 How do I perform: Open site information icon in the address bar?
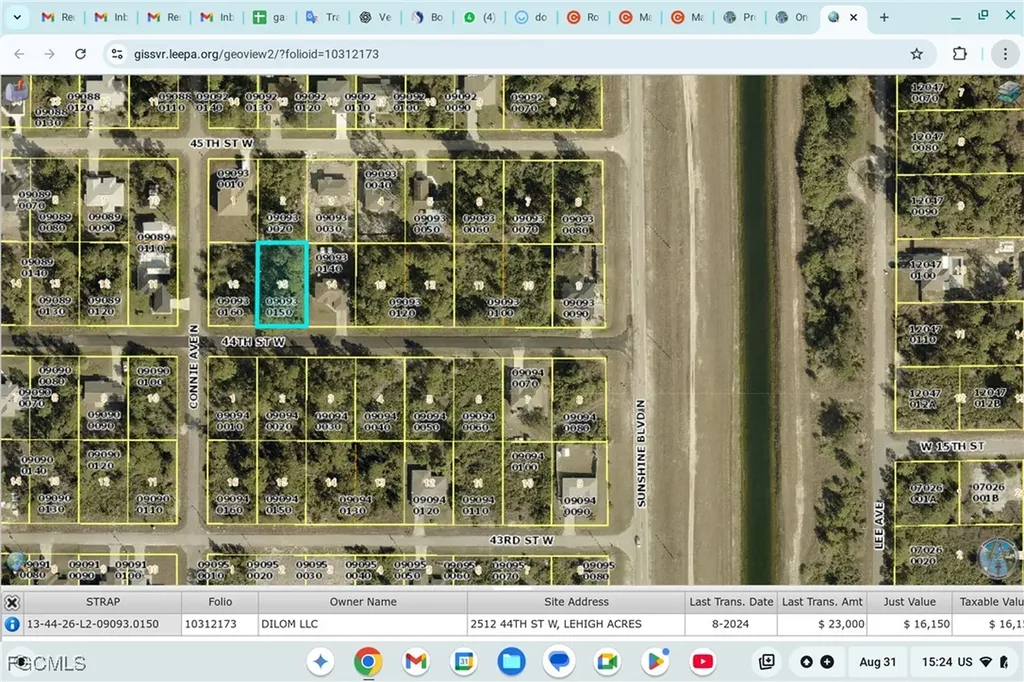(x=119, y=54)
